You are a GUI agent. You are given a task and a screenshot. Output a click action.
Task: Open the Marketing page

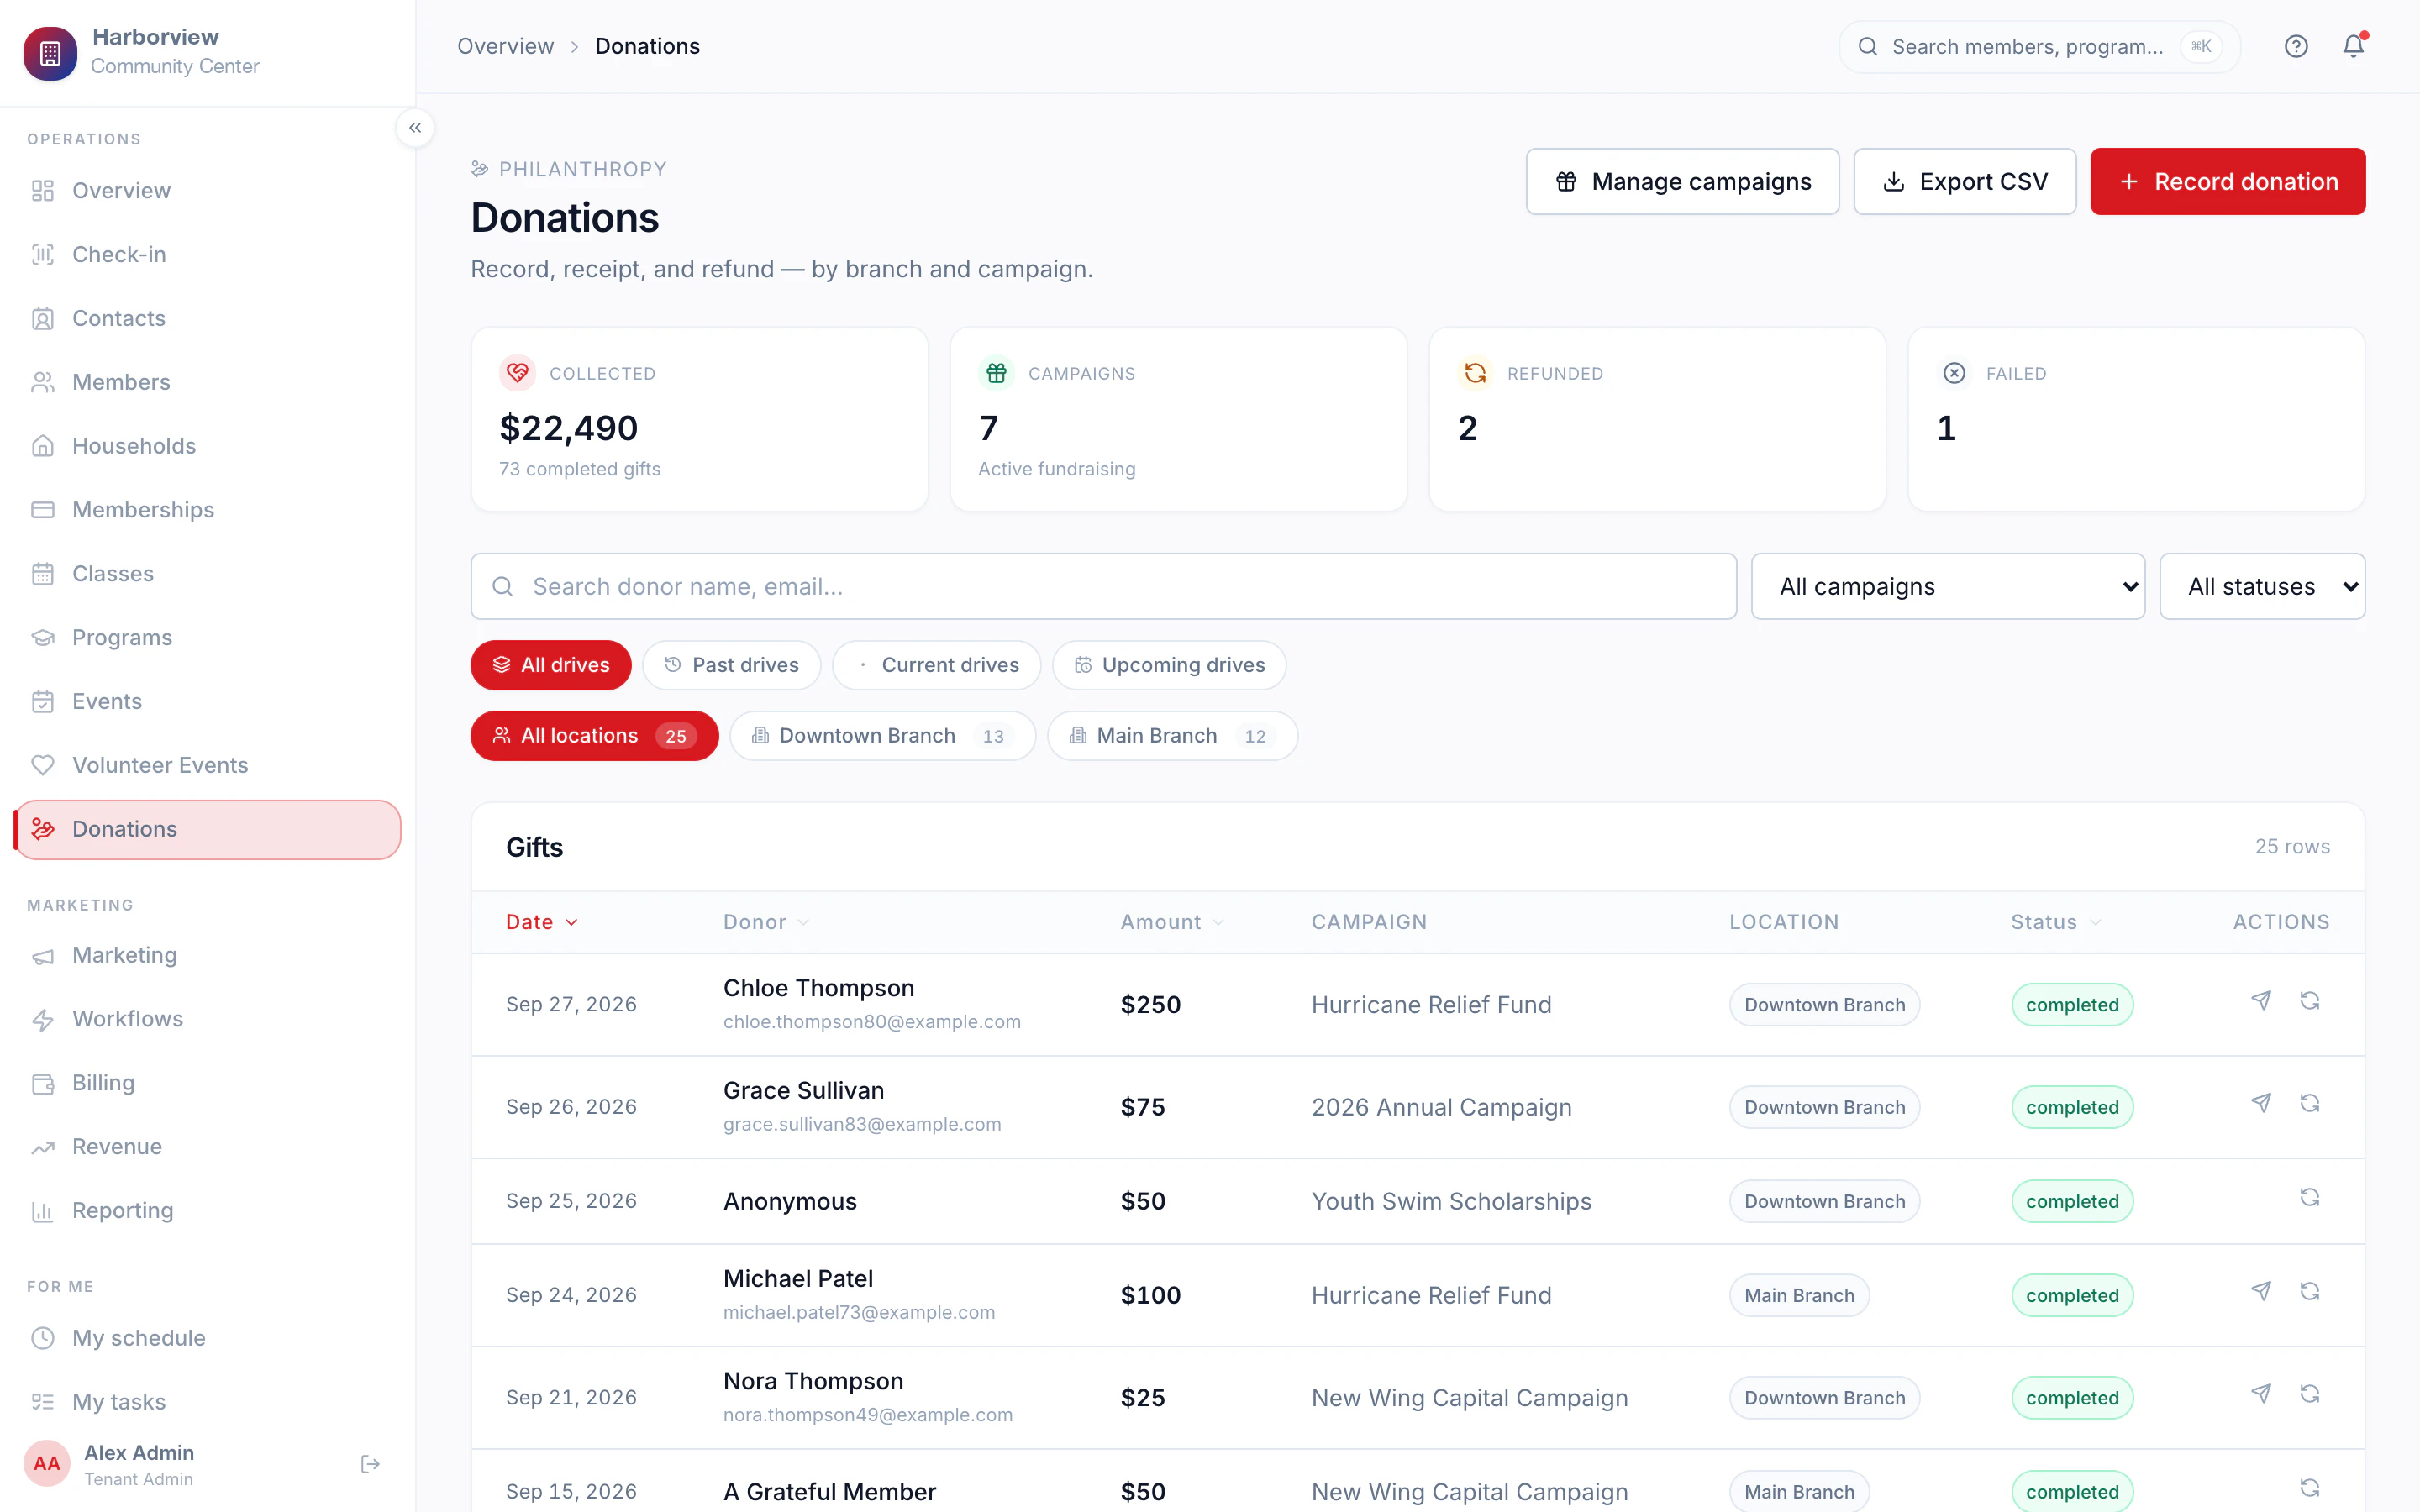[207, 955]
